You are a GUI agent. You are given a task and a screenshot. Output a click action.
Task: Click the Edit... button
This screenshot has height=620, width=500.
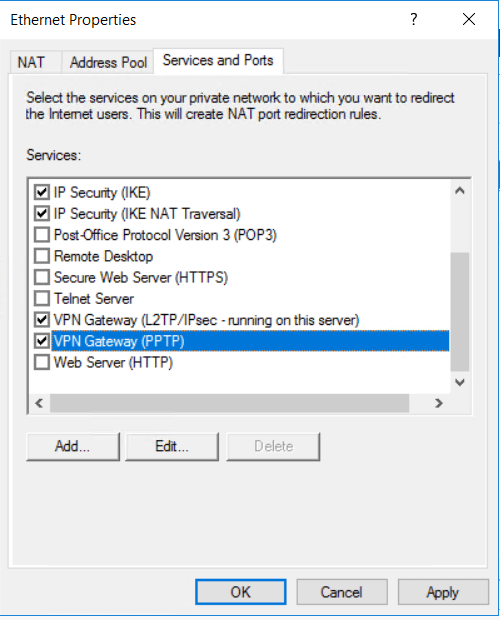172,446
